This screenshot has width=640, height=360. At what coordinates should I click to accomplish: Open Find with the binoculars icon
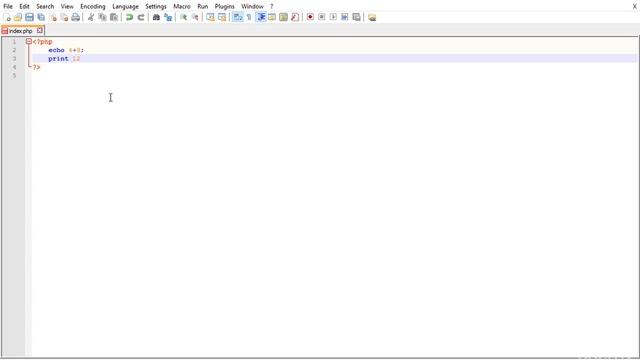coord(156,17)
